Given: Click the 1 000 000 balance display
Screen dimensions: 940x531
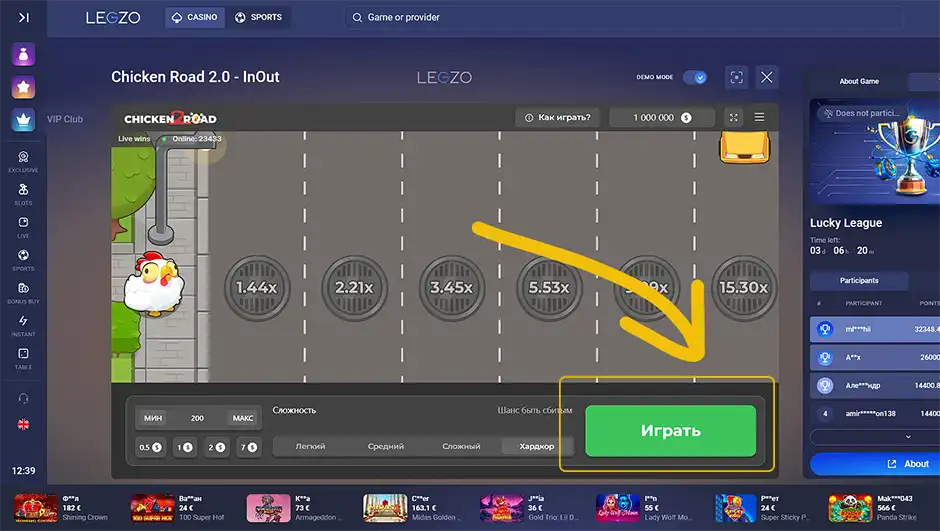Looking at the screenshot, I should pos(662,117).
